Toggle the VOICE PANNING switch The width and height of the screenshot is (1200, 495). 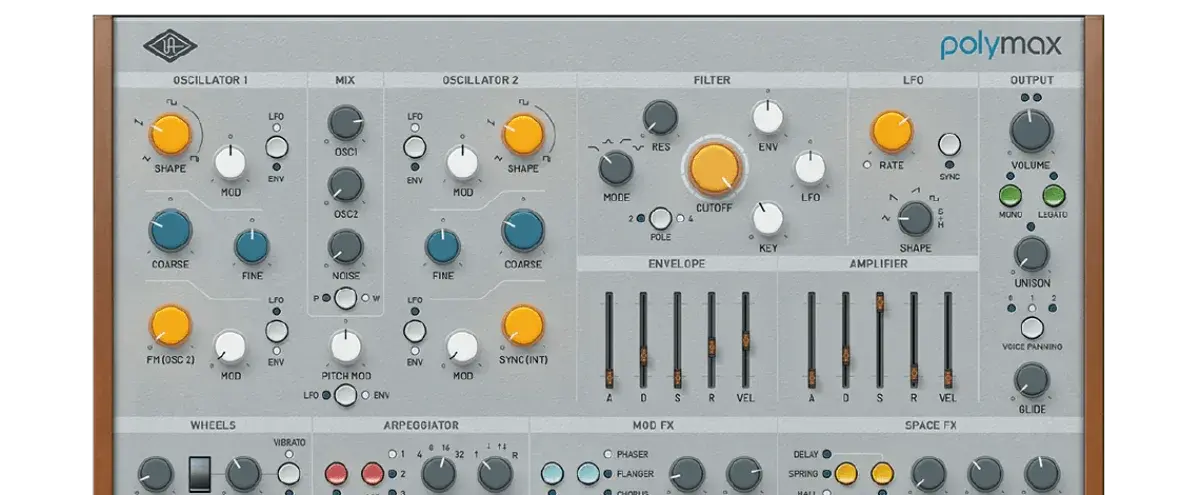pos(1031,328)
